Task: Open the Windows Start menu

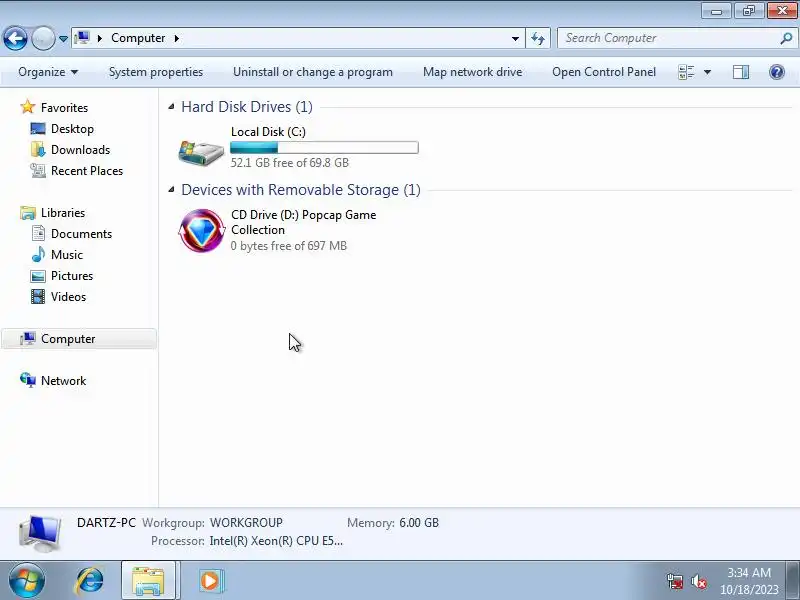Action: [x=27, y=581]
